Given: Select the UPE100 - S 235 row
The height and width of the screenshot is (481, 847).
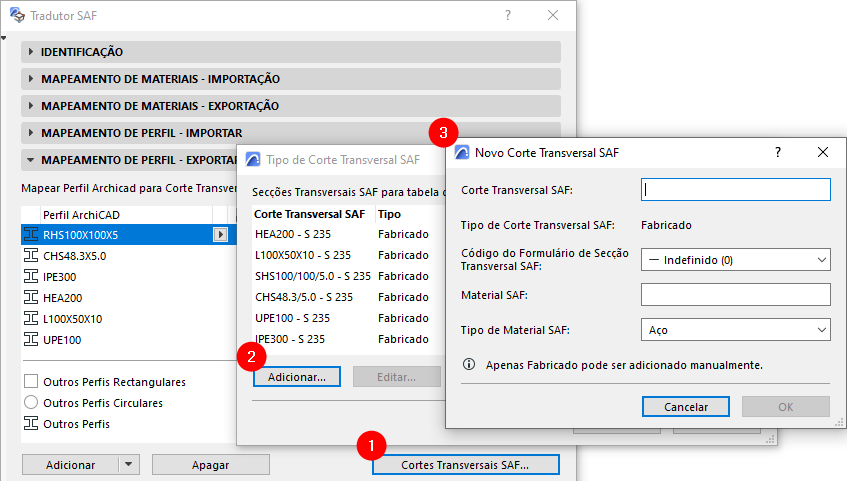Looking at the screenshot, I should coord(348,318).
